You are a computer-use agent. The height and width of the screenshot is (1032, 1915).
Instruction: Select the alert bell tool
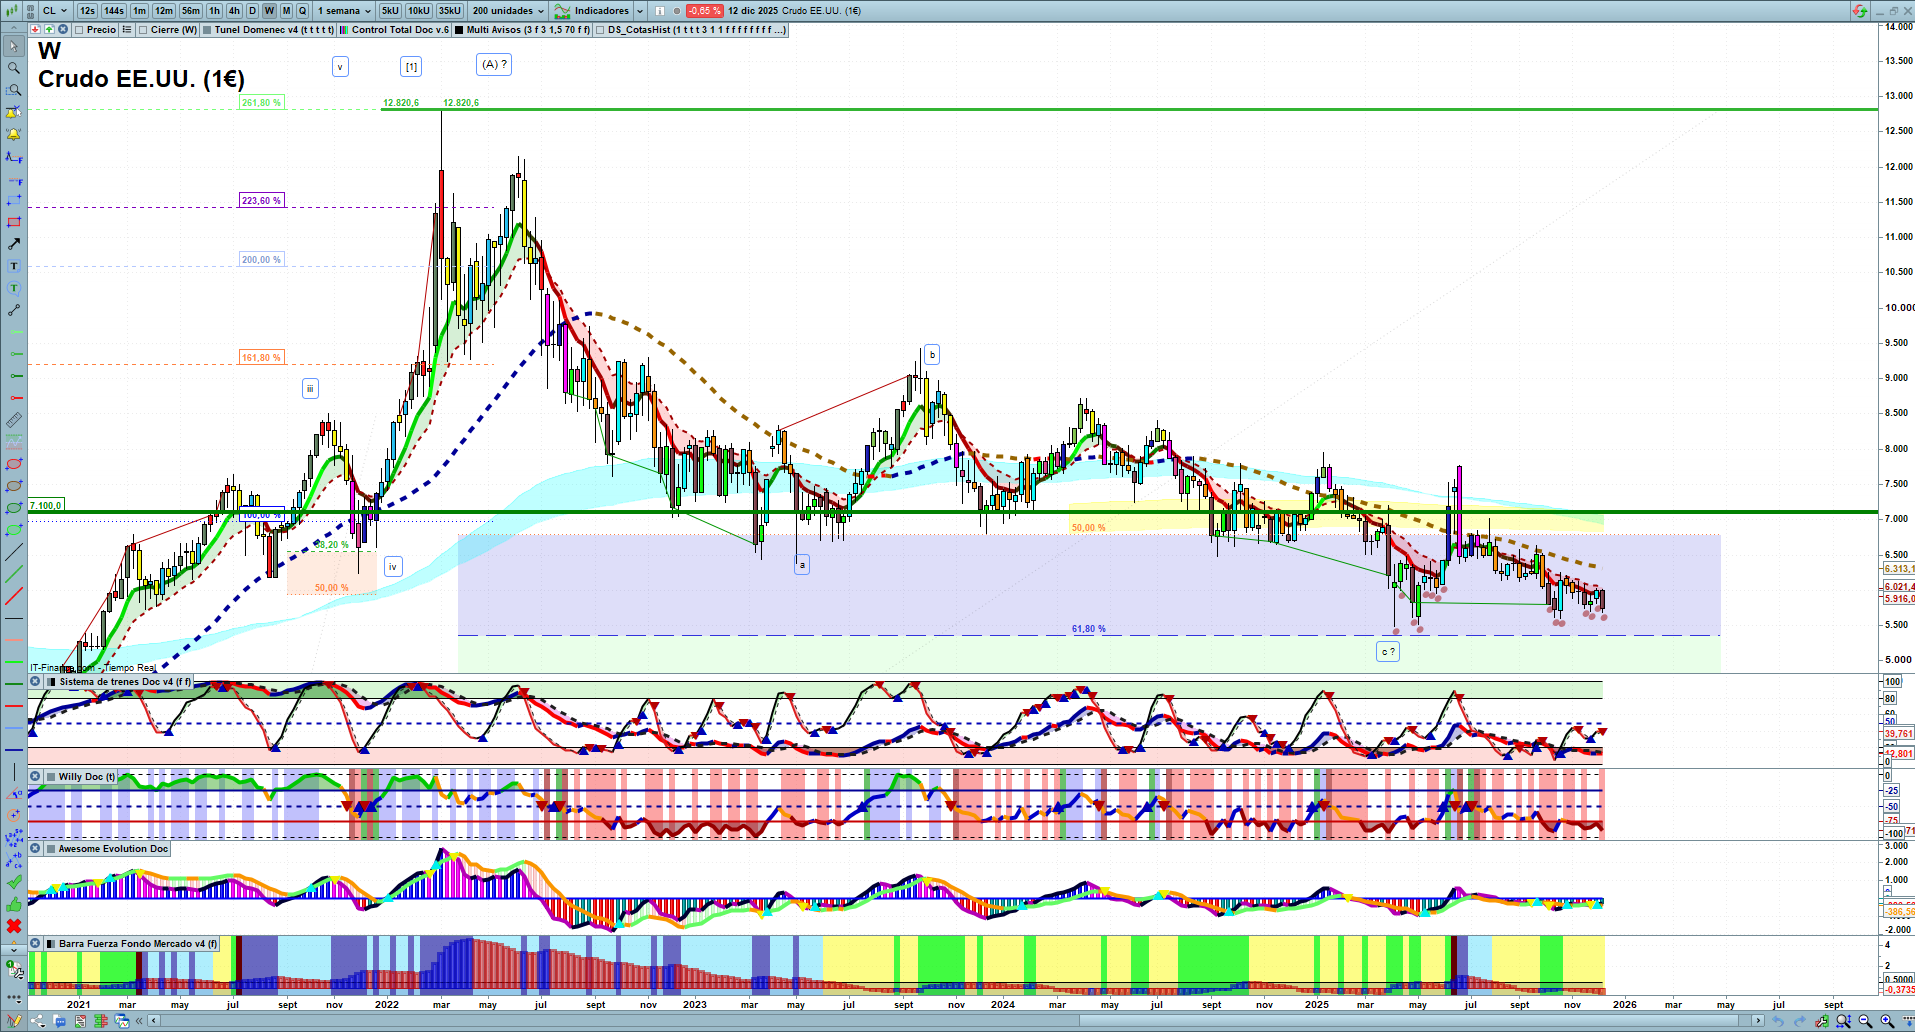click(x=14, y=135)
